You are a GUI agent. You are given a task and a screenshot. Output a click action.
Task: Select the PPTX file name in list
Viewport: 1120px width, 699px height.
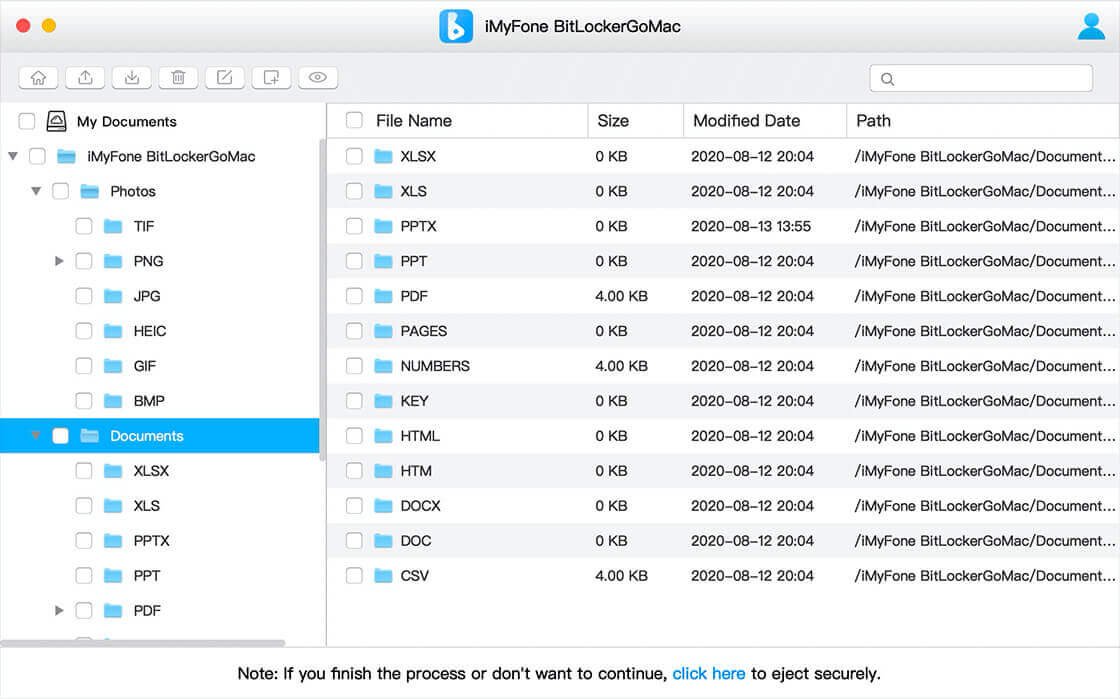tap(418, 226)
